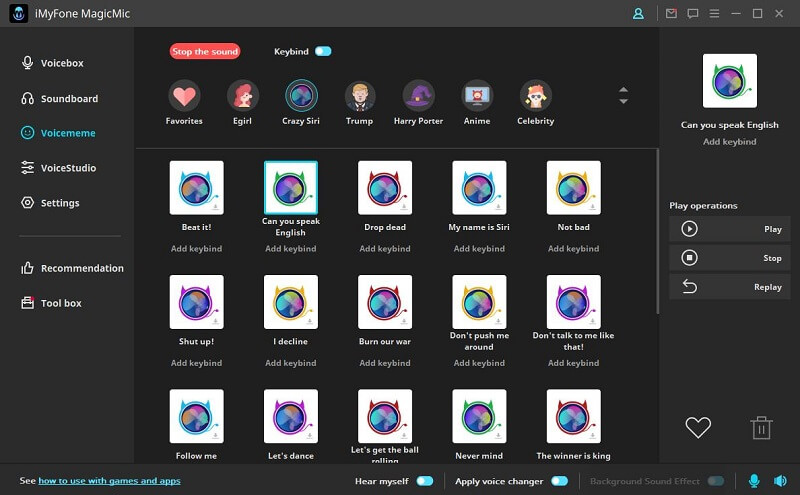The width and height of the screenshot is (800, 495).
Task: Play the Let's dance voice meme
Action: pos(291,416)
